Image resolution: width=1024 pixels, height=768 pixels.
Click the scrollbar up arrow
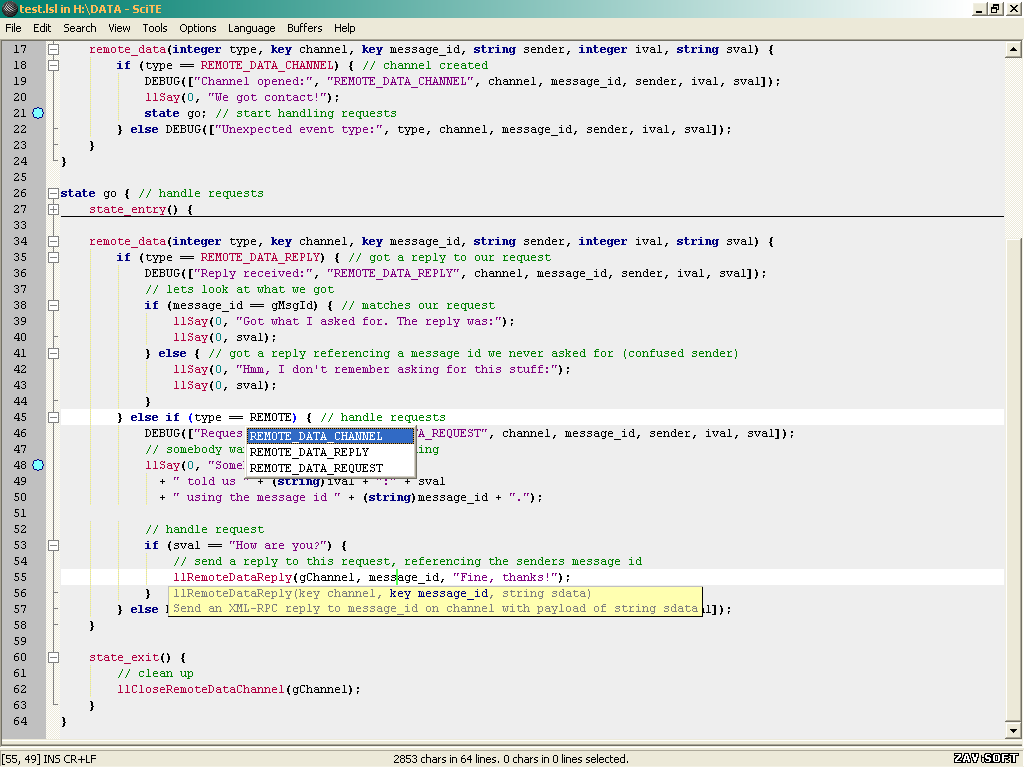tap(1013, 49)
